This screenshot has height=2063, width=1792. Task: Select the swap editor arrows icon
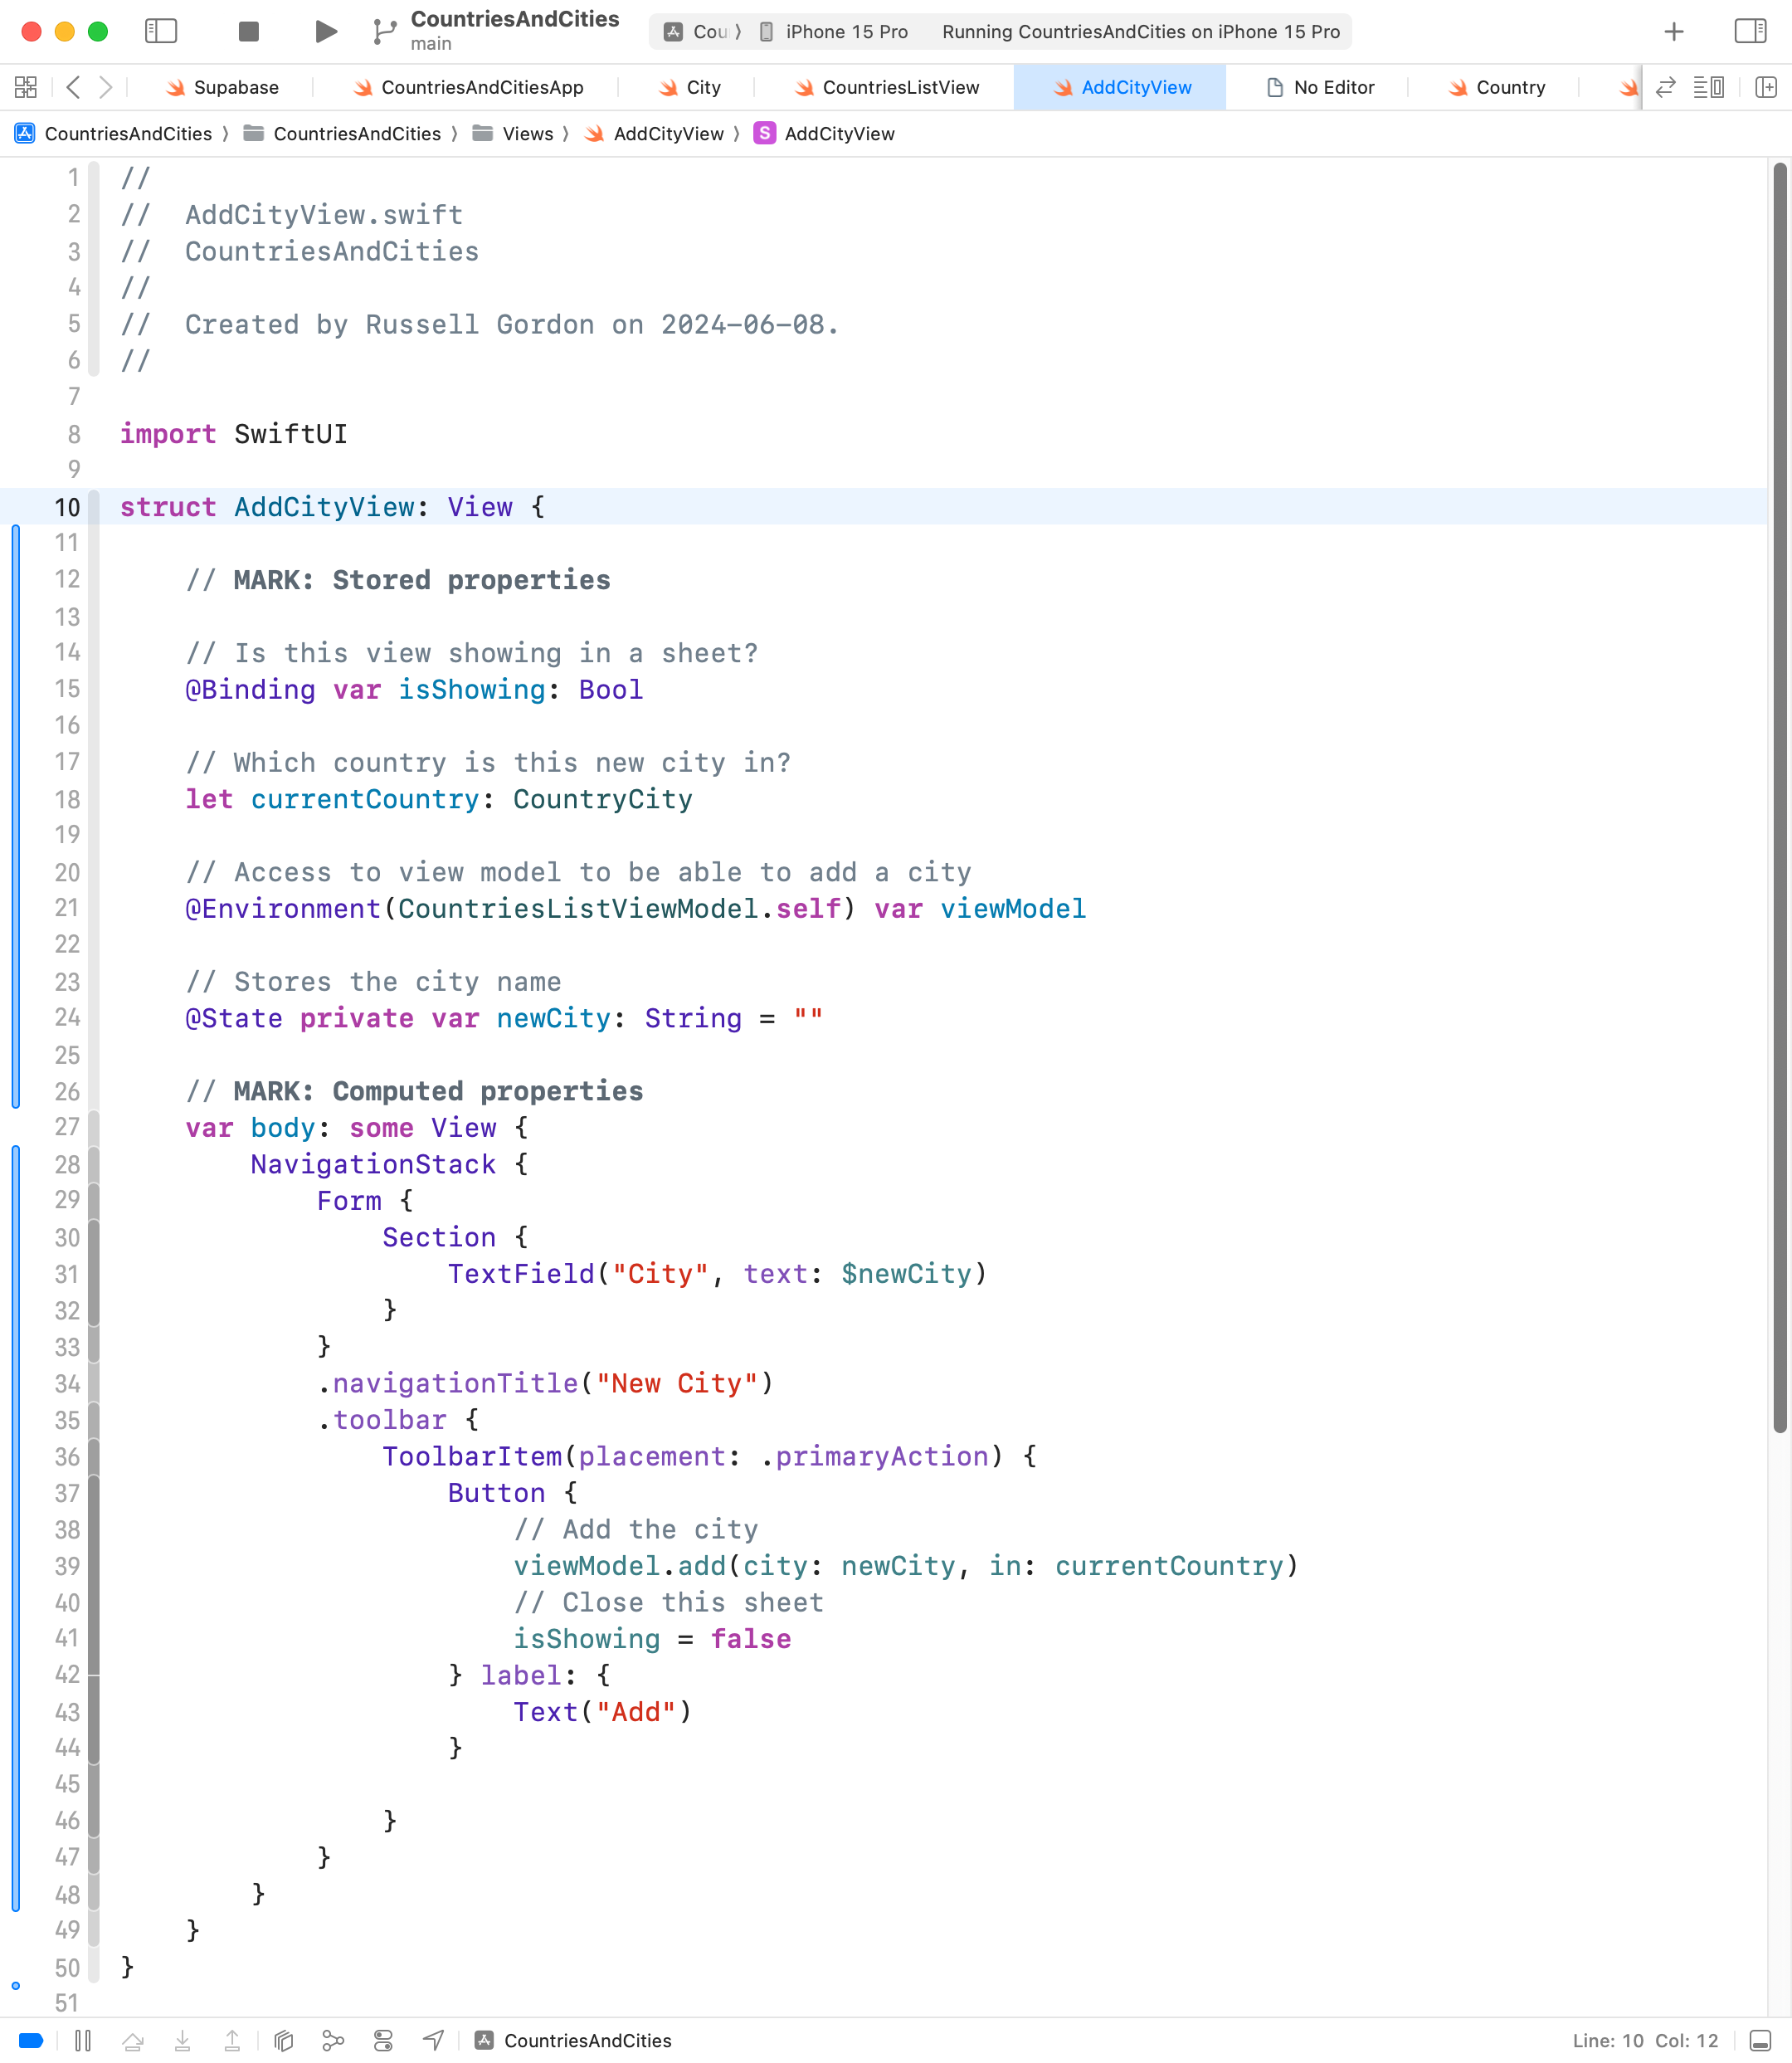[1664, 87]
